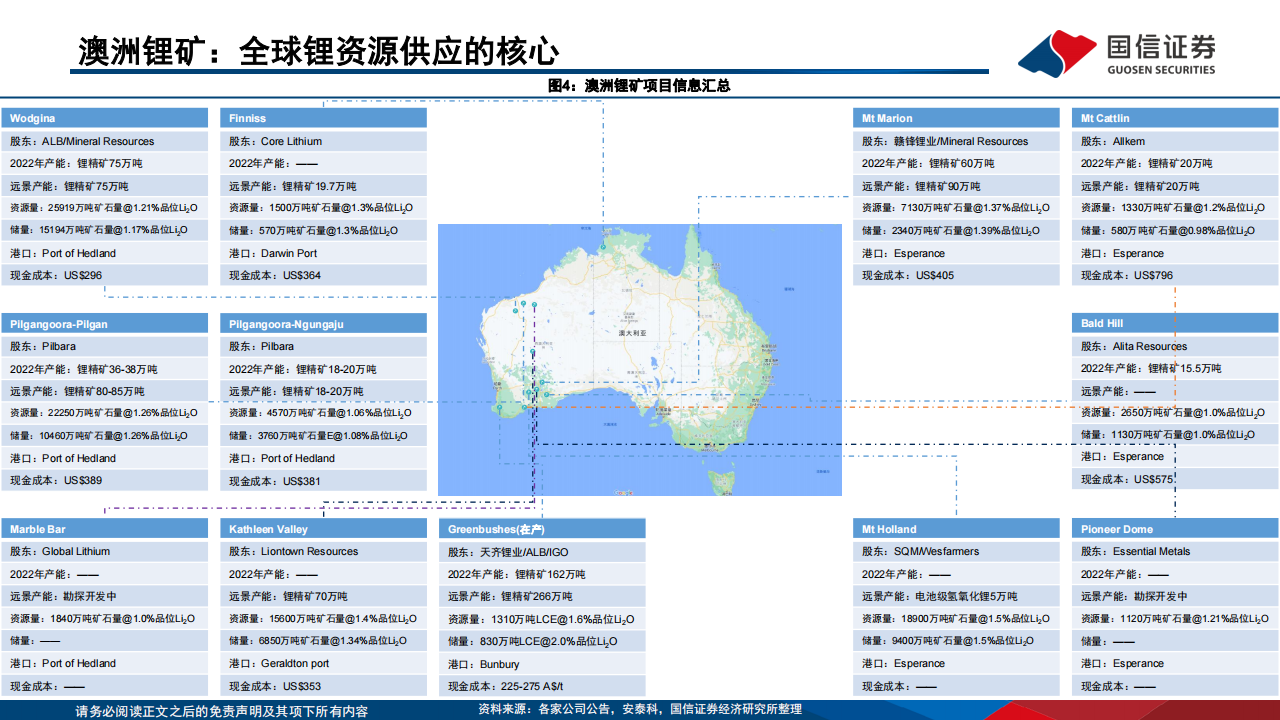Screen dimensions: 1280x720
Task: Click the Guosen Securities logo icon
Action: [x=1056, y=52]
